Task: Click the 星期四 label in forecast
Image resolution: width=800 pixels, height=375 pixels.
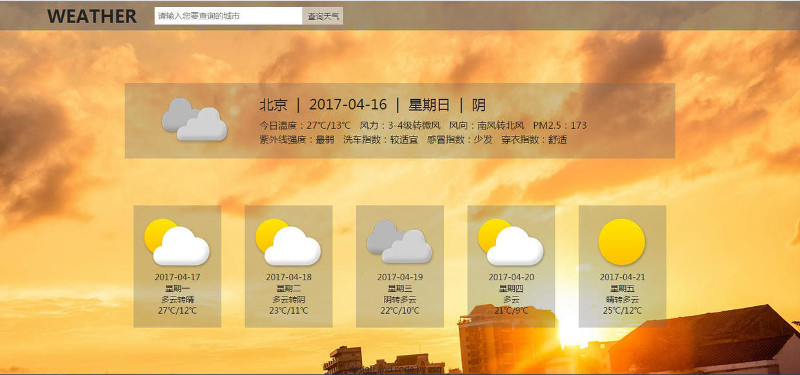Action: 511,288
